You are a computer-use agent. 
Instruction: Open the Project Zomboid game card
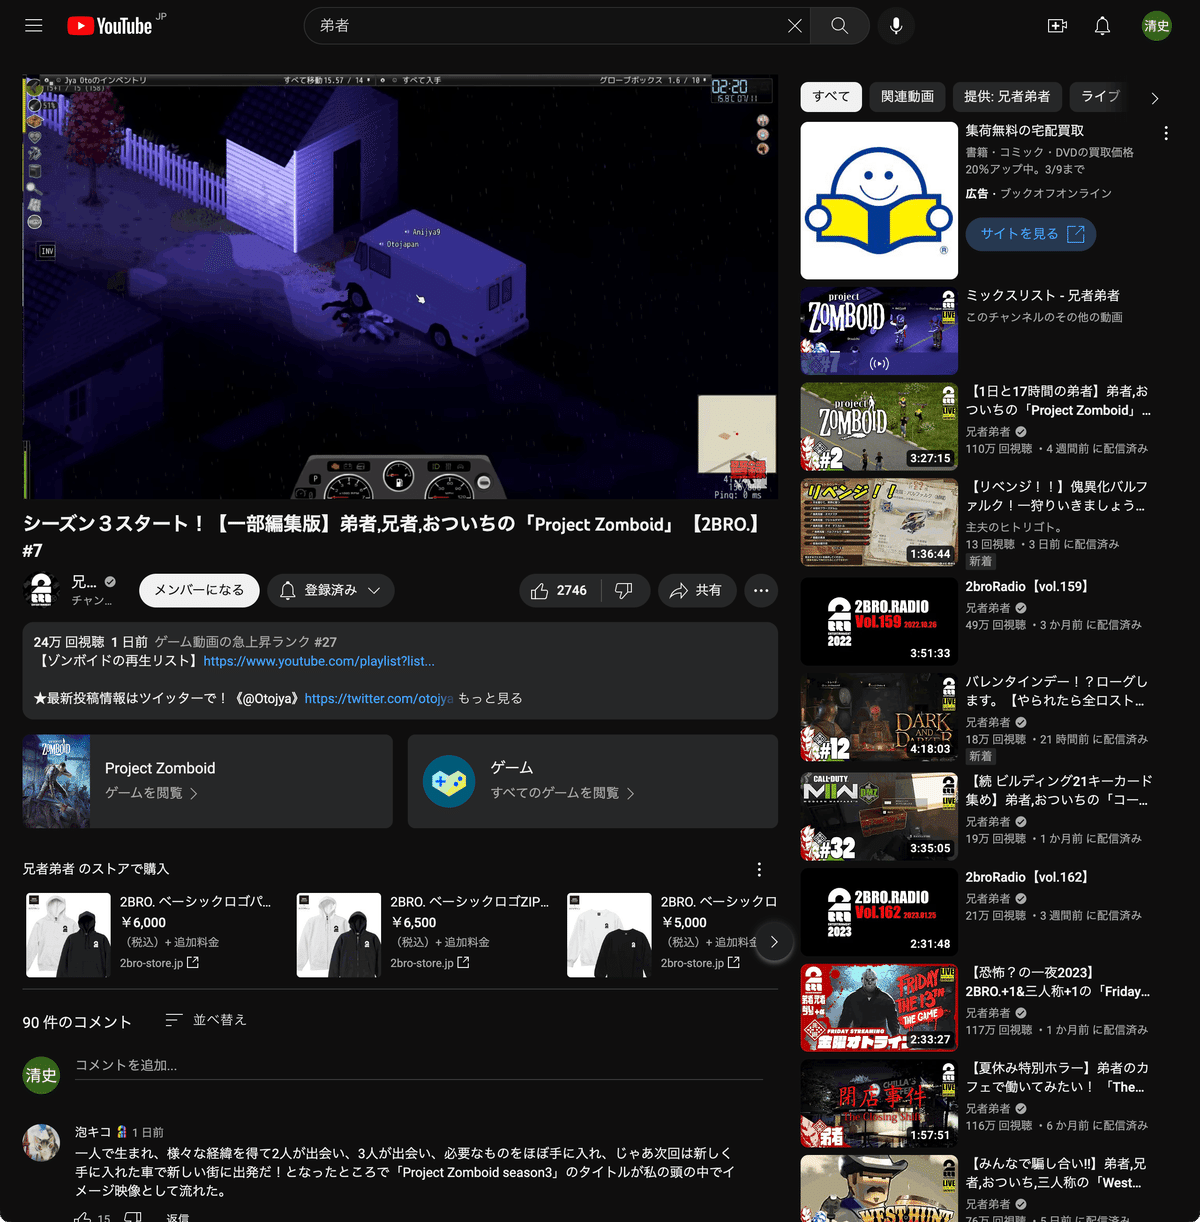coord(208,781)
